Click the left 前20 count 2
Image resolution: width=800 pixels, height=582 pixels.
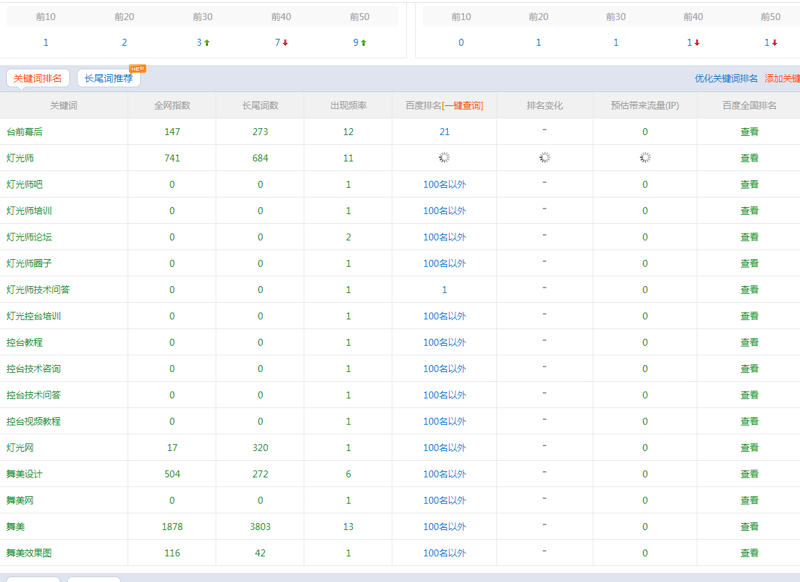(124, 42)
